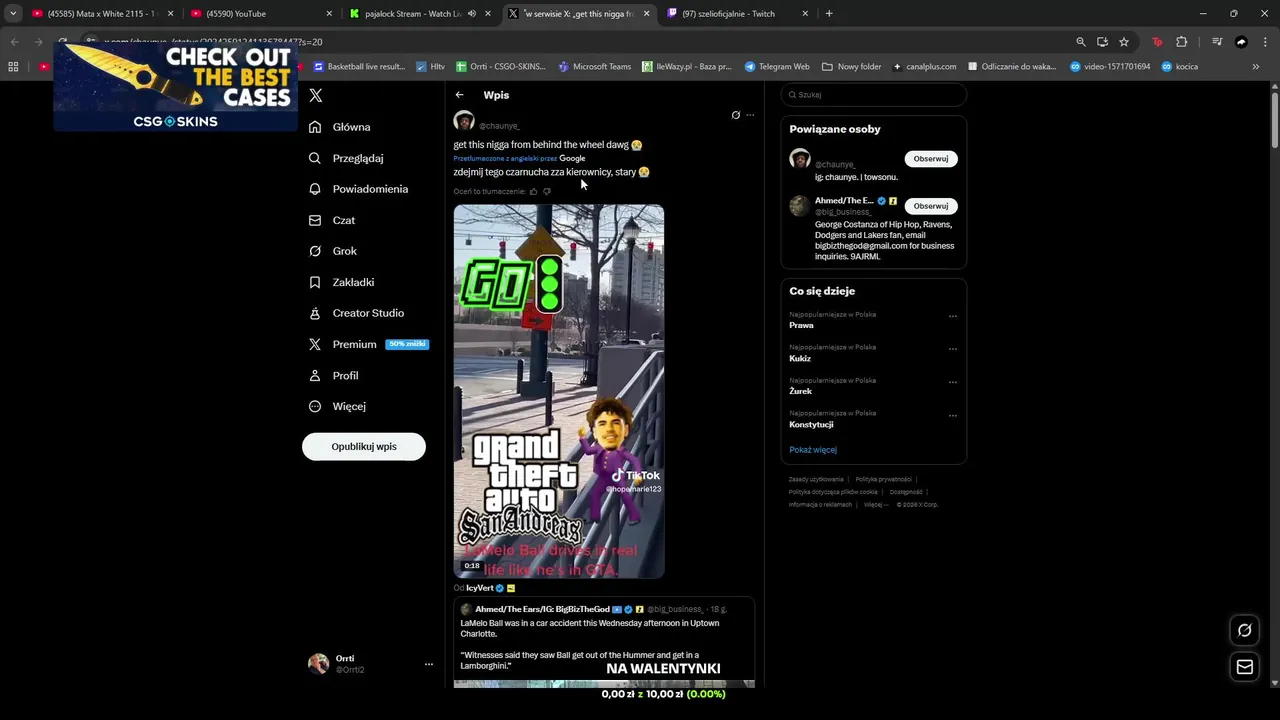Open account menu dots next to Orrti
Image resolution: width=1280 pixels, height=720 pixels.
(x=429, y=664)
